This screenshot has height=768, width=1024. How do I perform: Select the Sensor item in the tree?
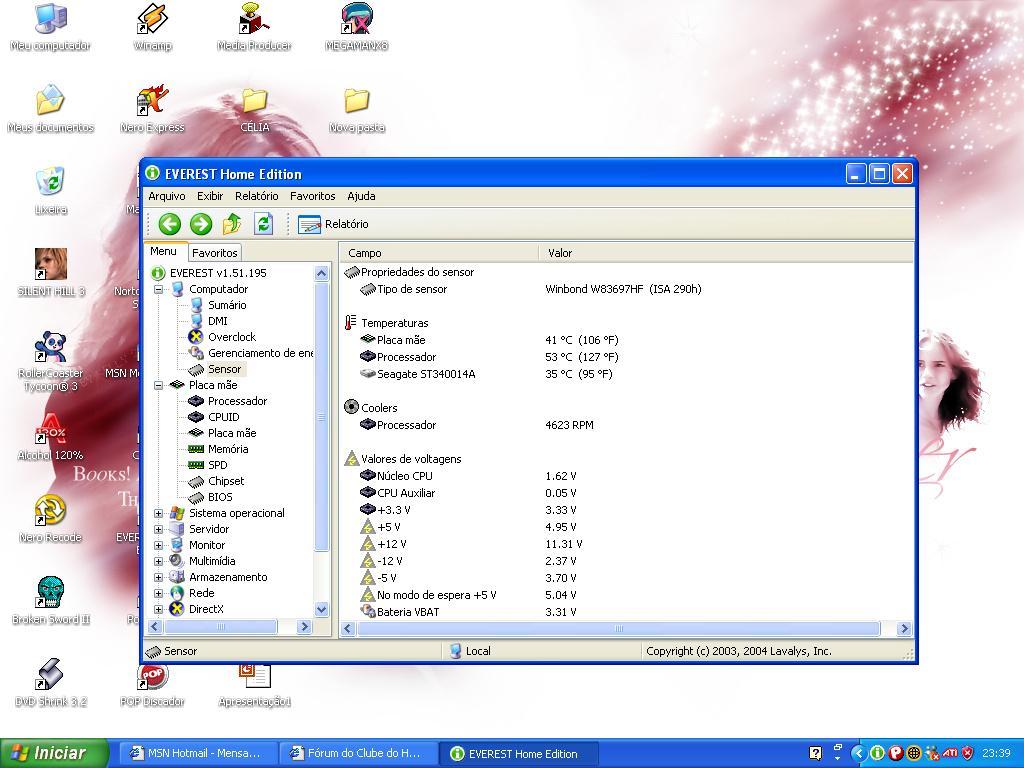(x=224, y=369)
